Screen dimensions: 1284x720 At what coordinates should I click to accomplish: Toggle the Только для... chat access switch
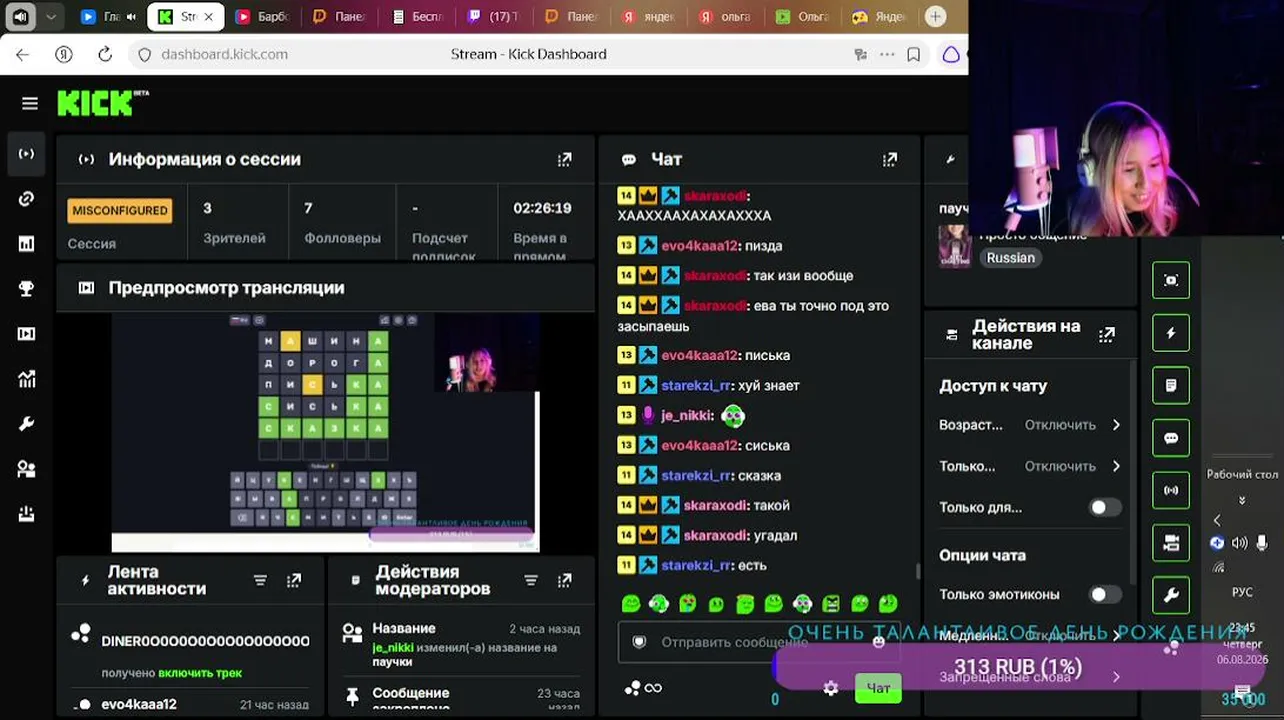1104,507
